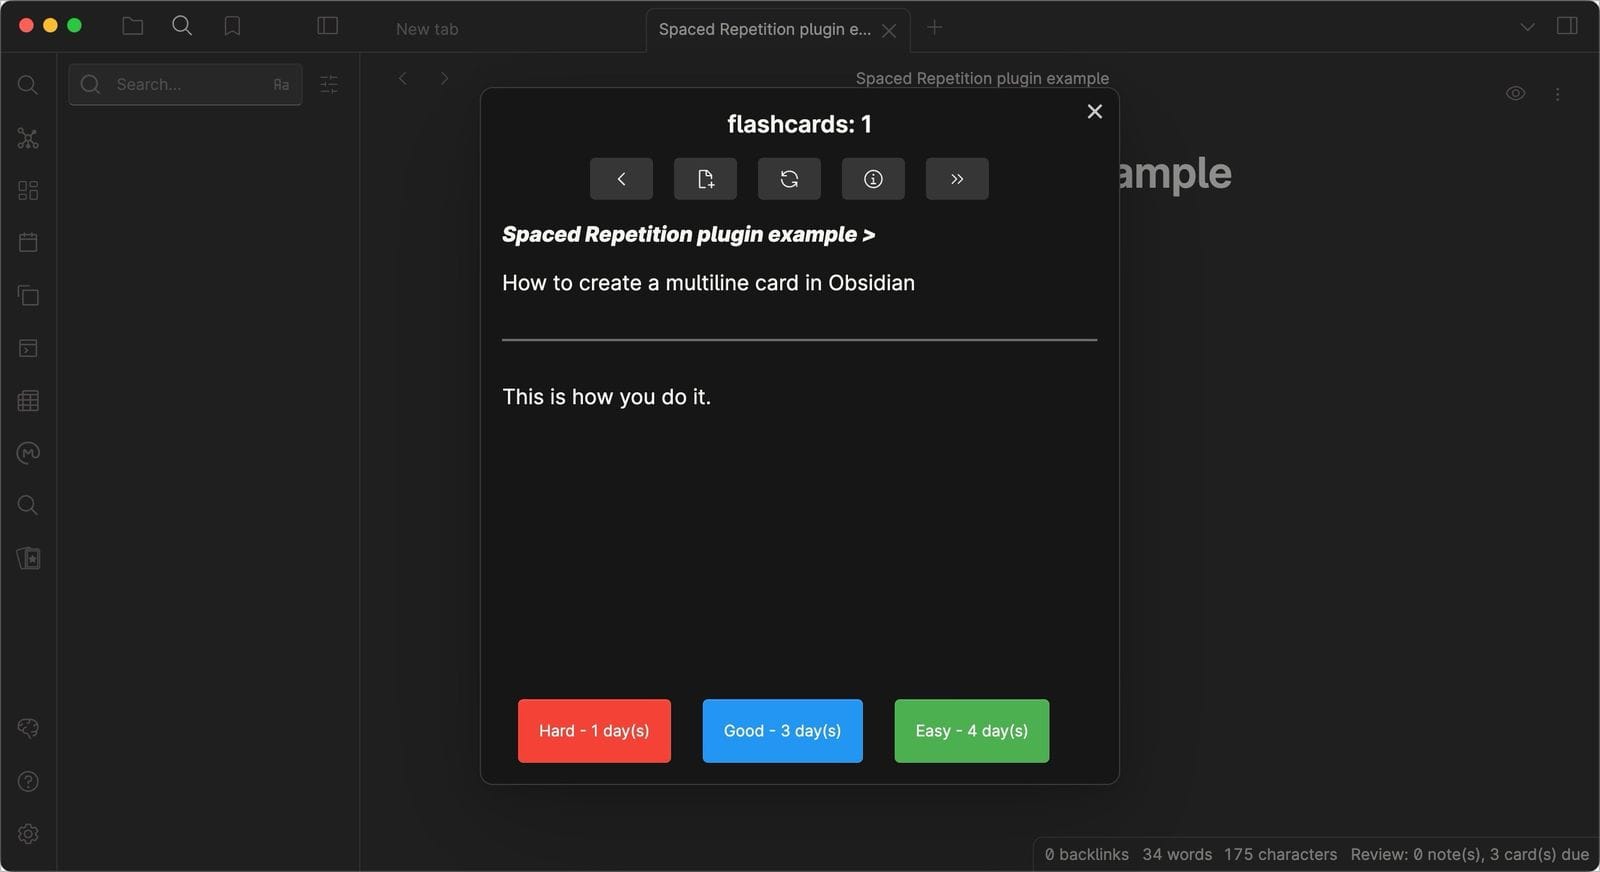Navigate forward arrow in note header
Image resolution: width=1600 pixels, height=872 pixels.
[x=444, y=78]
